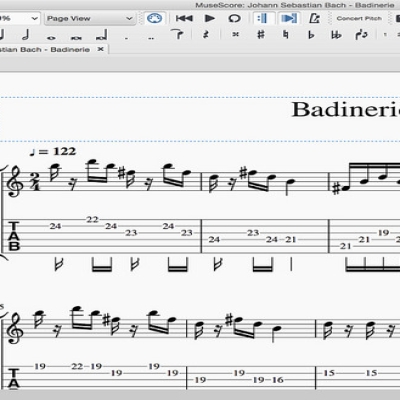Select the rest input icon
Viewport: 400px width, 400px height.
(206, 35)
